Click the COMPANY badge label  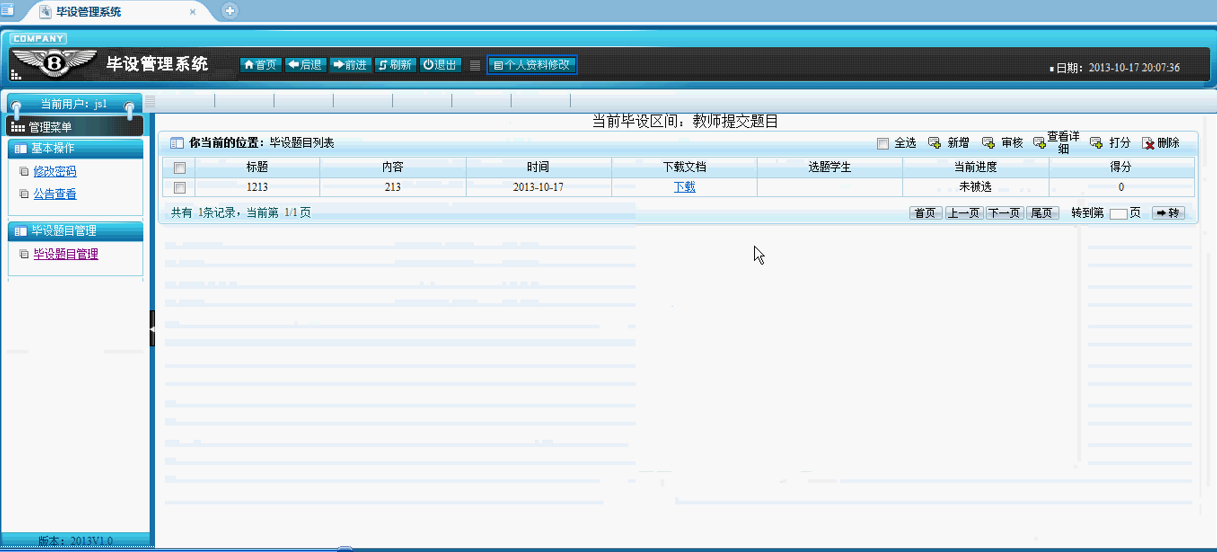click(38, 39)
